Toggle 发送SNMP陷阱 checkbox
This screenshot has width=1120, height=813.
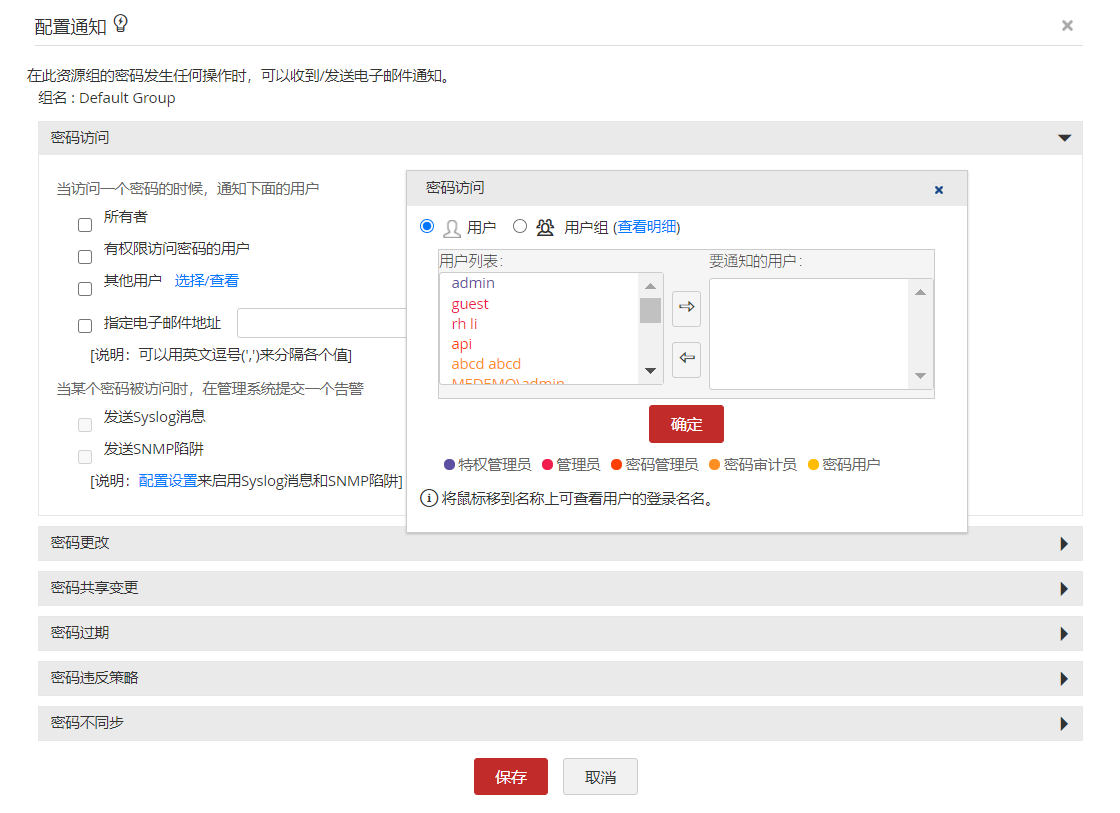(x=85, y=457)
